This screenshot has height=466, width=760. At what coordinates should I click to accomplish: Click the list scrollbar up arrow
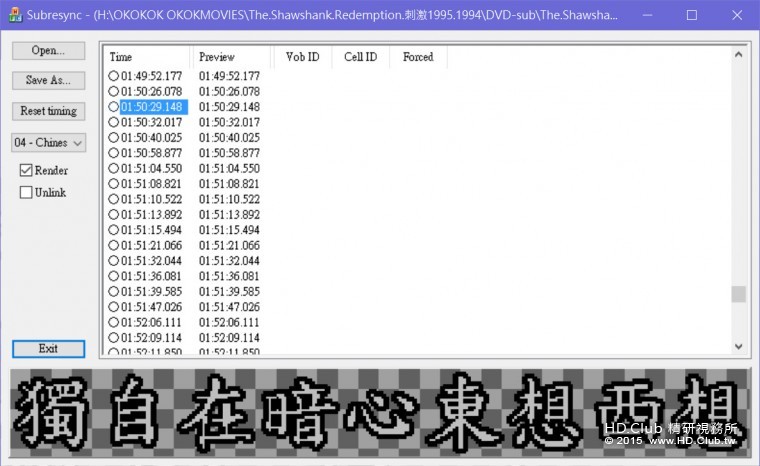coord(738,55)
